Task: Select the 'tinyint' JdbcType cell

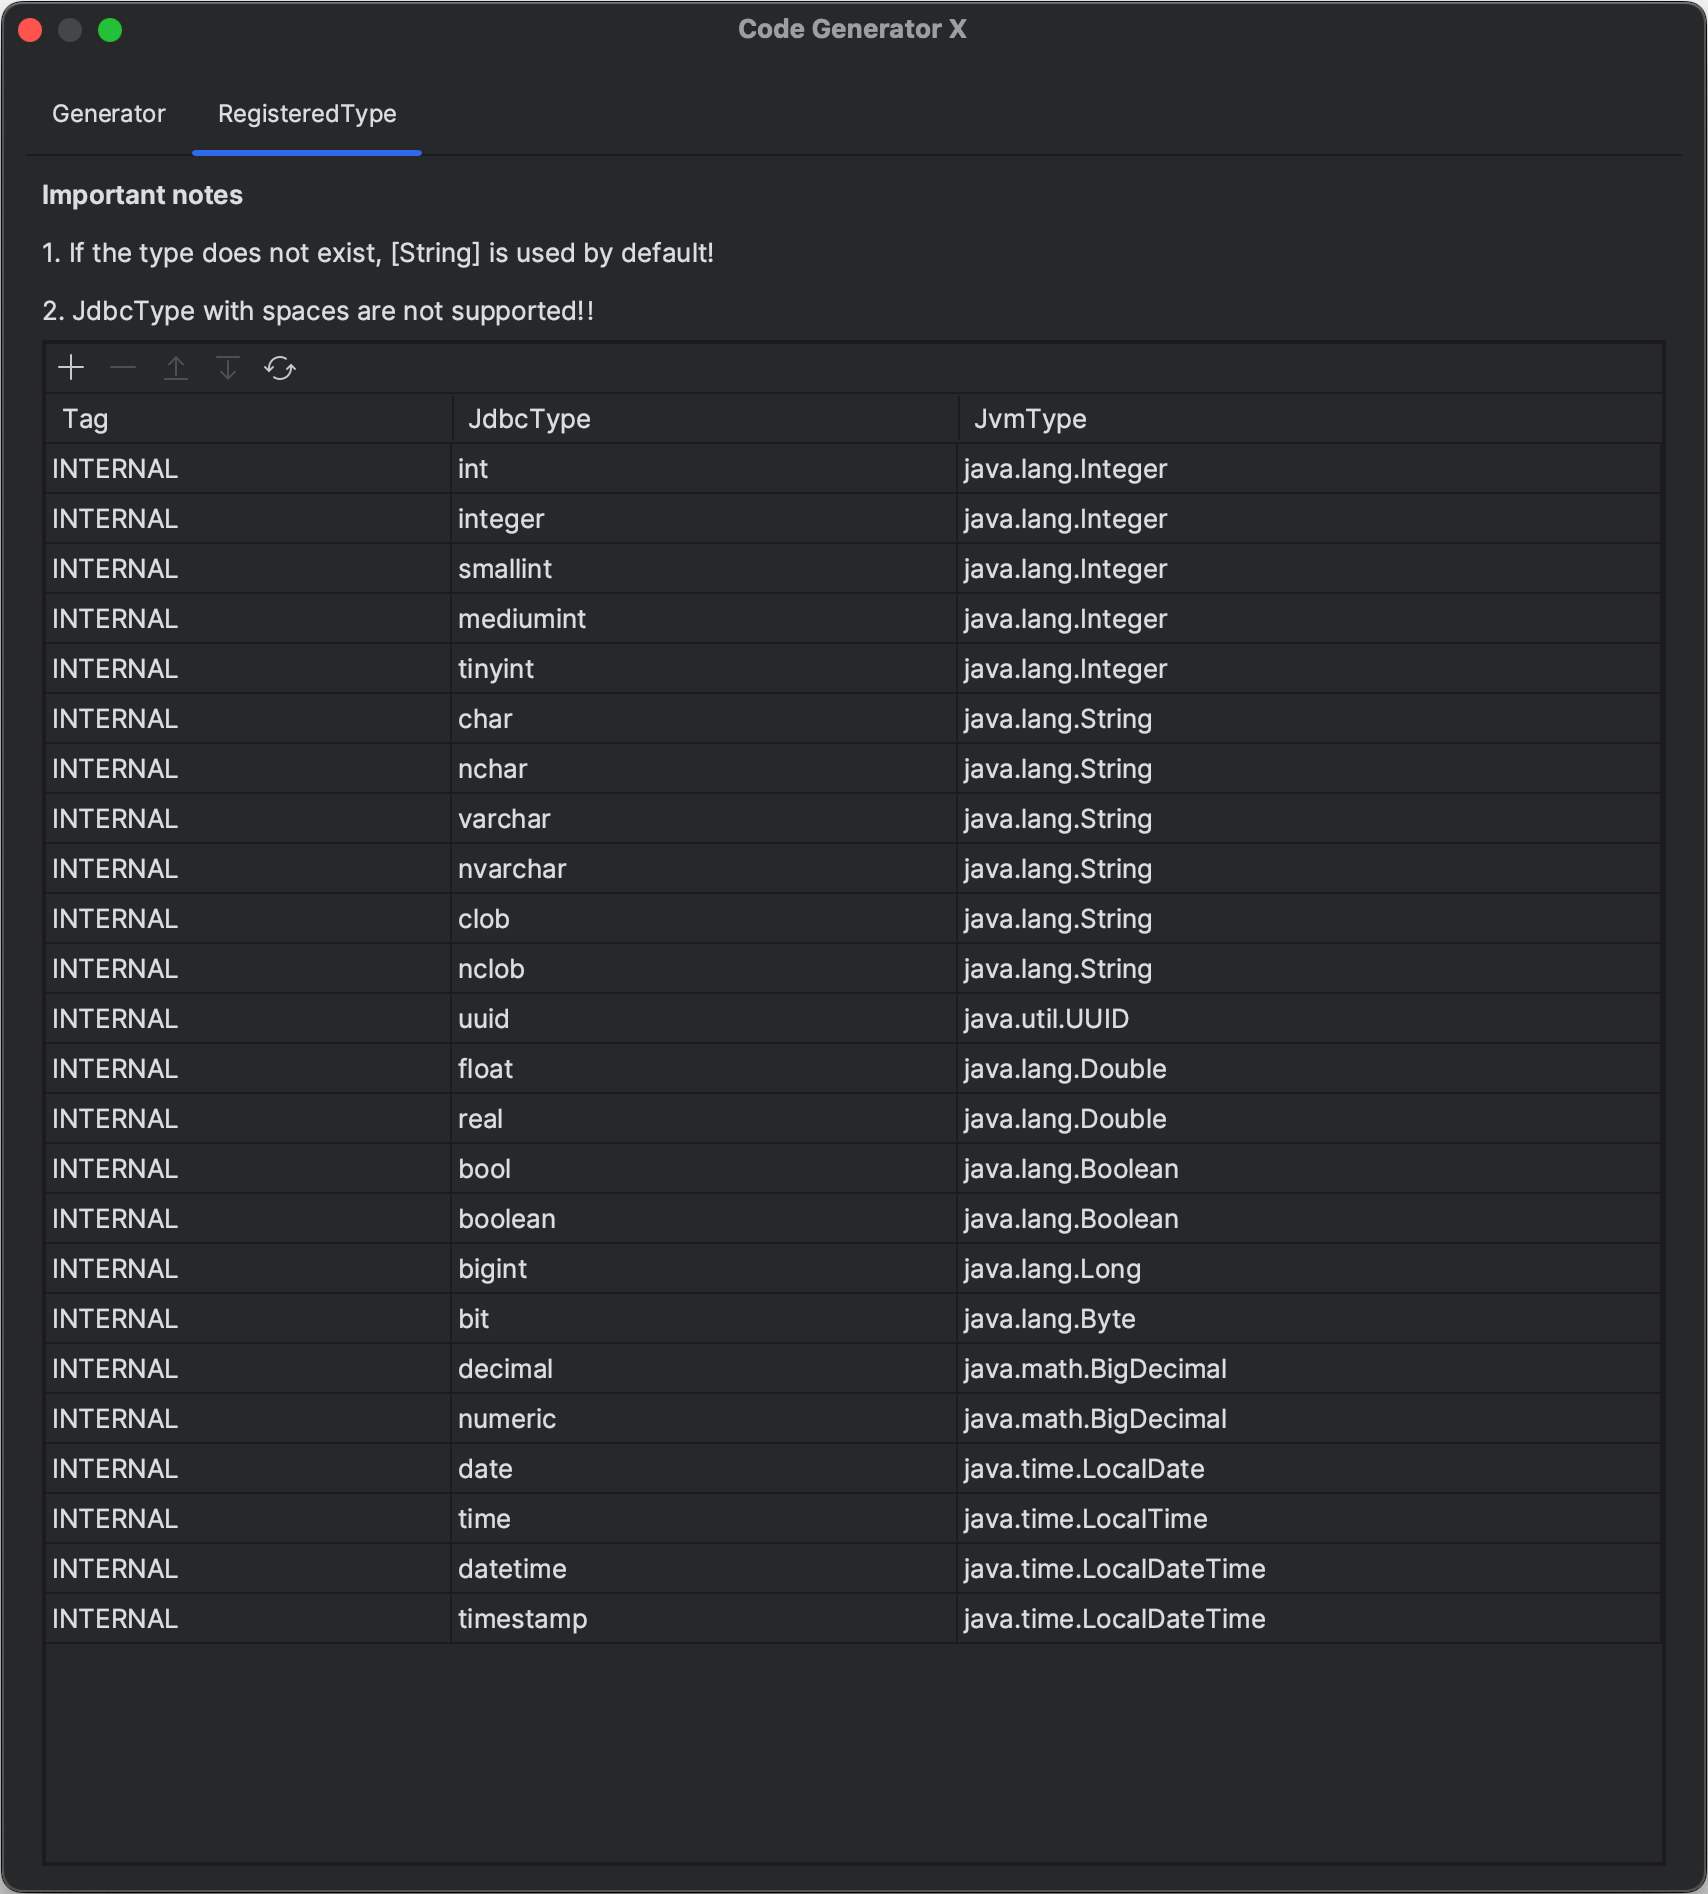Action: 704,669
